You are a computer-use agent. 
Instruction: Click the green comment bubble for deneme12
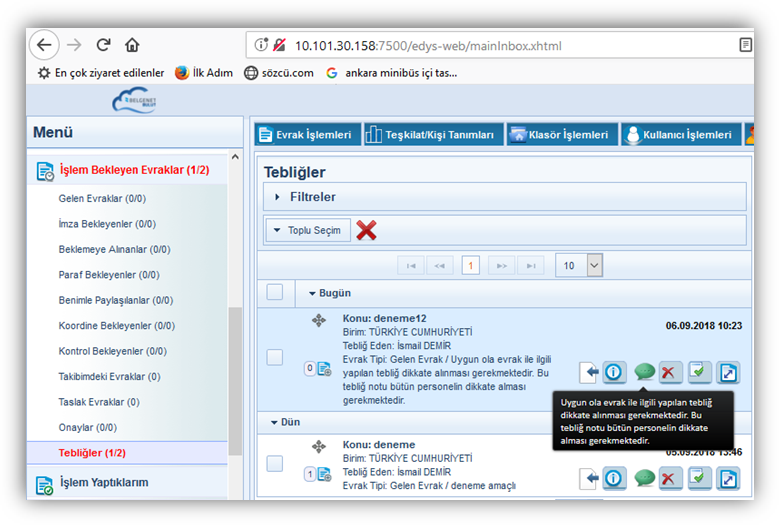(x=644, y=372)
